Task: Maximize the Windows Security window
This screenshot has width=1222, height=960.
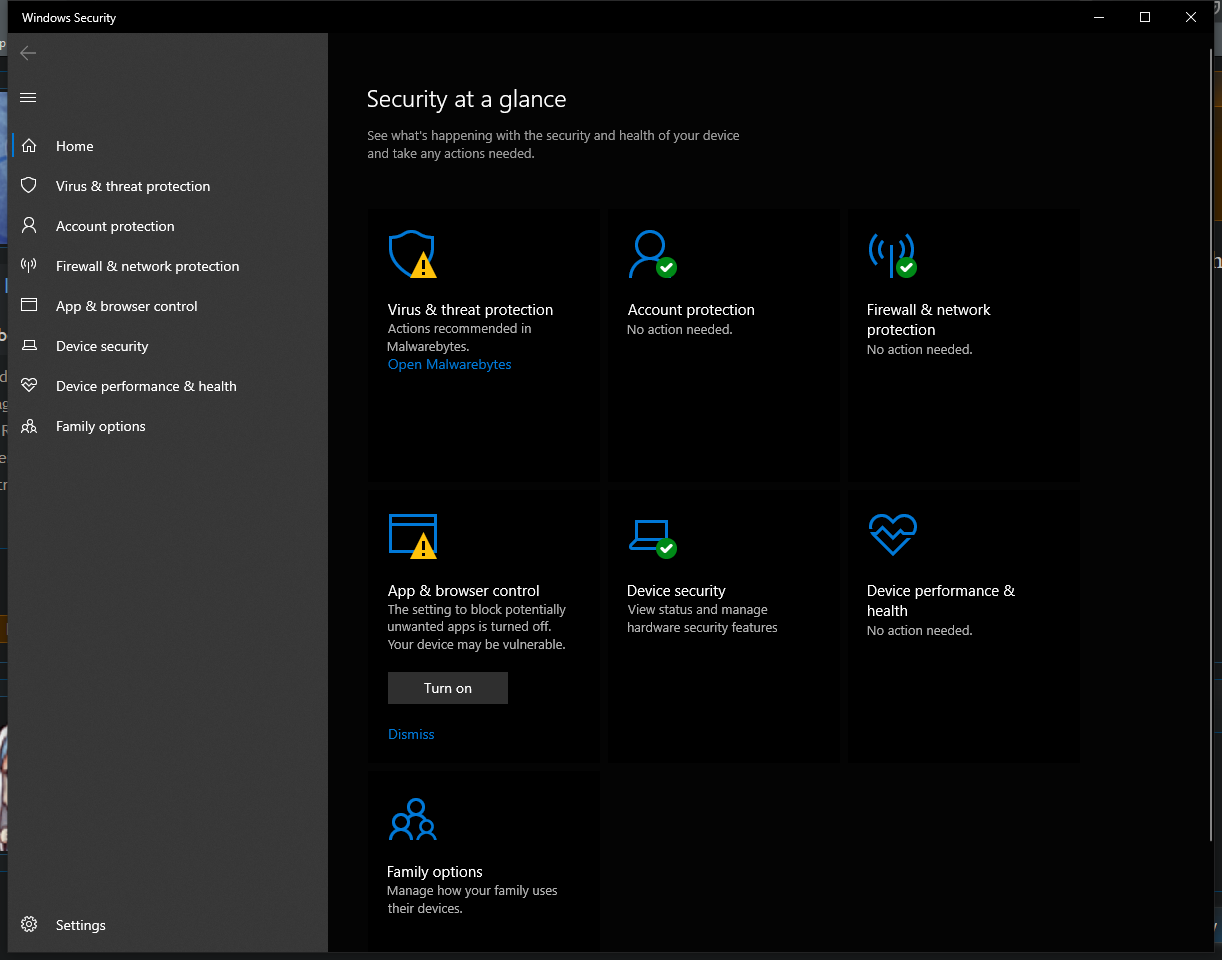Action: point(1145,17)
